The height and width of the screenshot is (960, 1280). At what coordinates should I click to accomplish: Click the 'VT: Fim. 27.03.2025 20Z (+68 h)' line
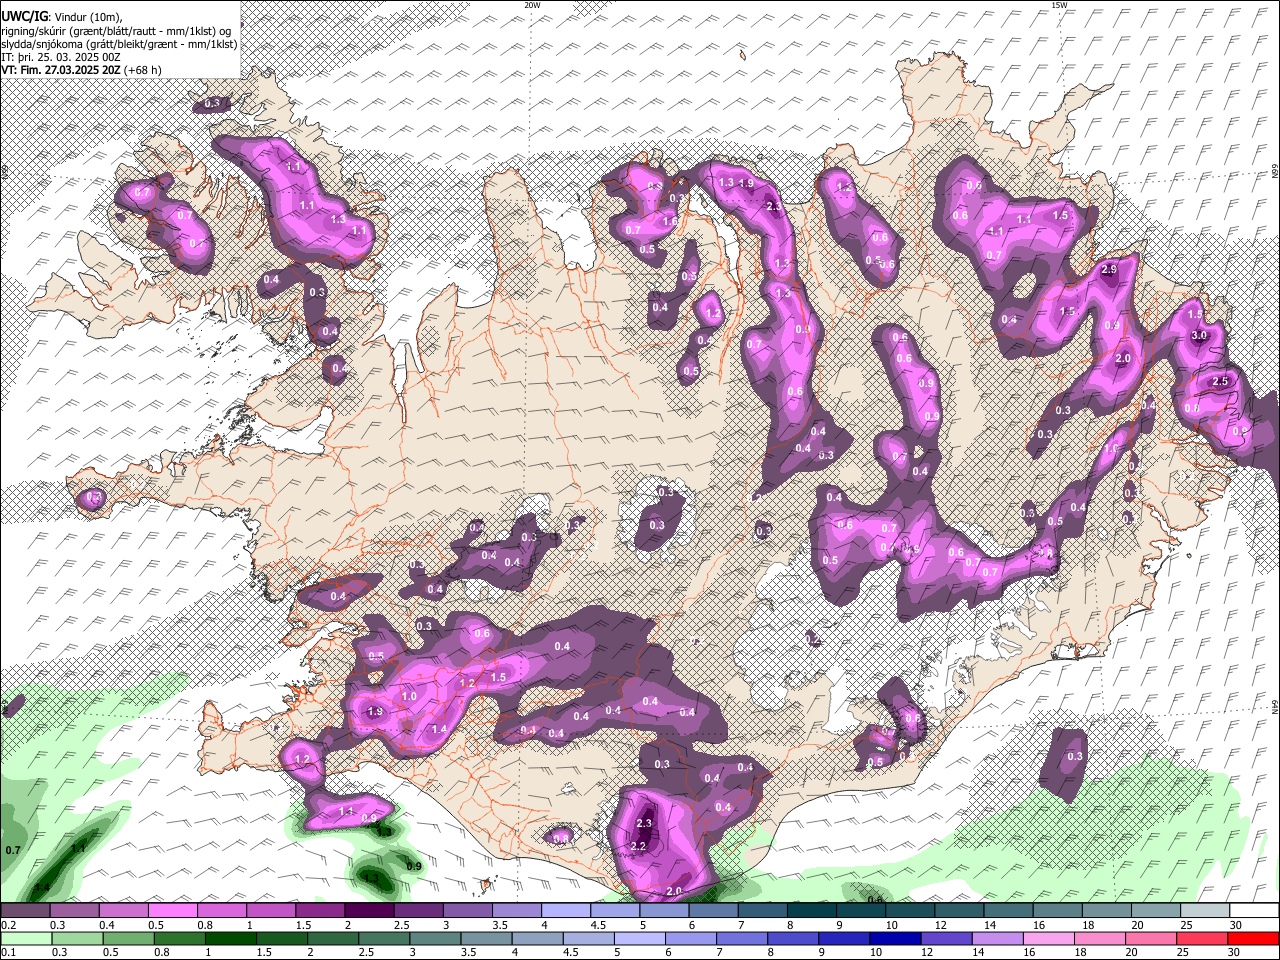pyautogui.click(x=81, y=70)
